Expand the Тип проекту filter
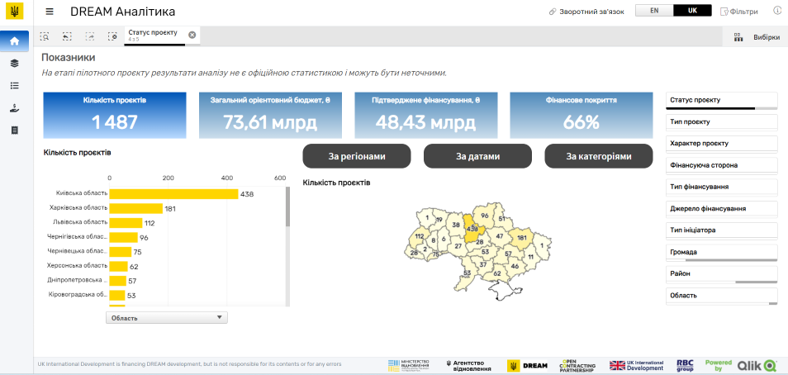788x375 pixels. click(721, 122)
